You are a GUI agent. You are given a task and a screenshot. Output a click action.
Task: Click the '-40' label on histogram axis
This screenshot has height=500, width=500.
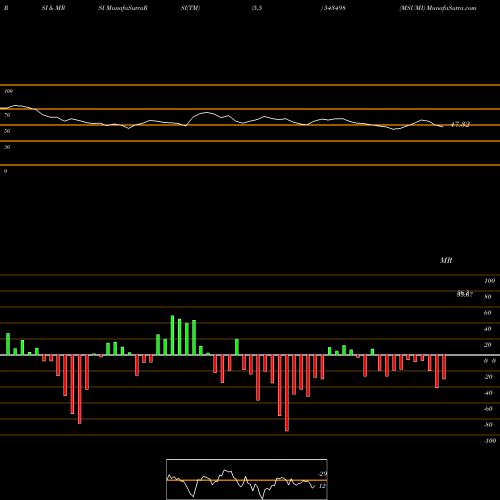click(x=488, y=393)
